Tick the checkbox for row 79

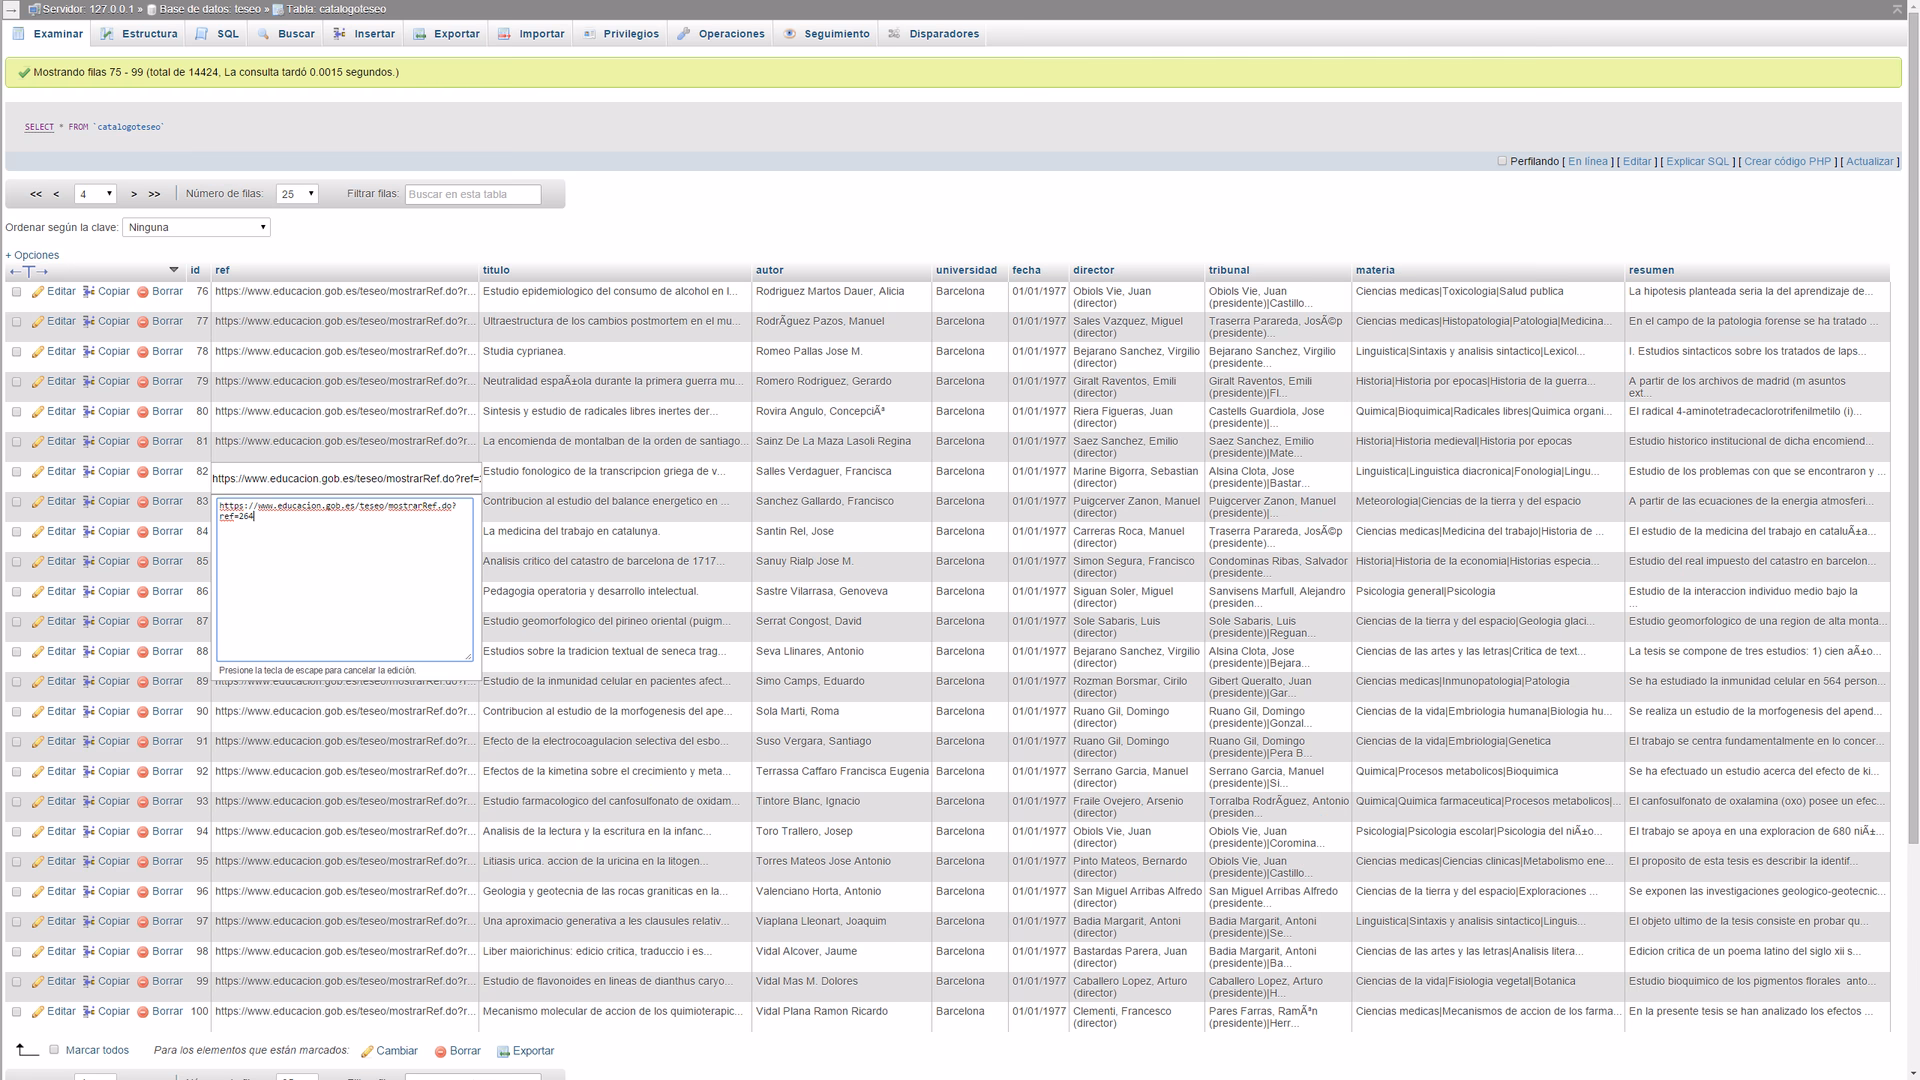click(16, 382)
